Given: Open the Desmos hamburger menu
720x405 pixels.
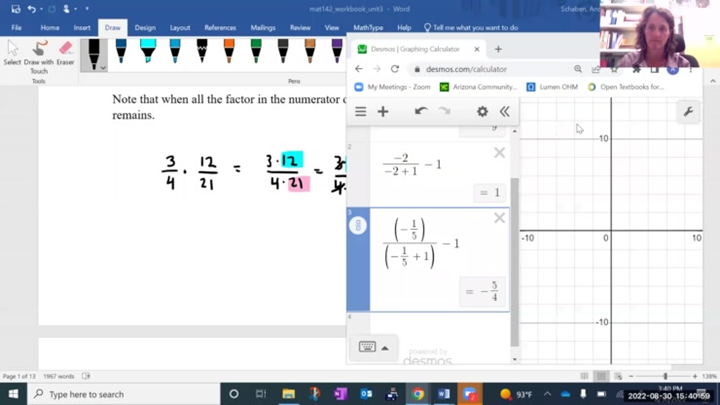Looking at the screenshot, I should [361, 112].
